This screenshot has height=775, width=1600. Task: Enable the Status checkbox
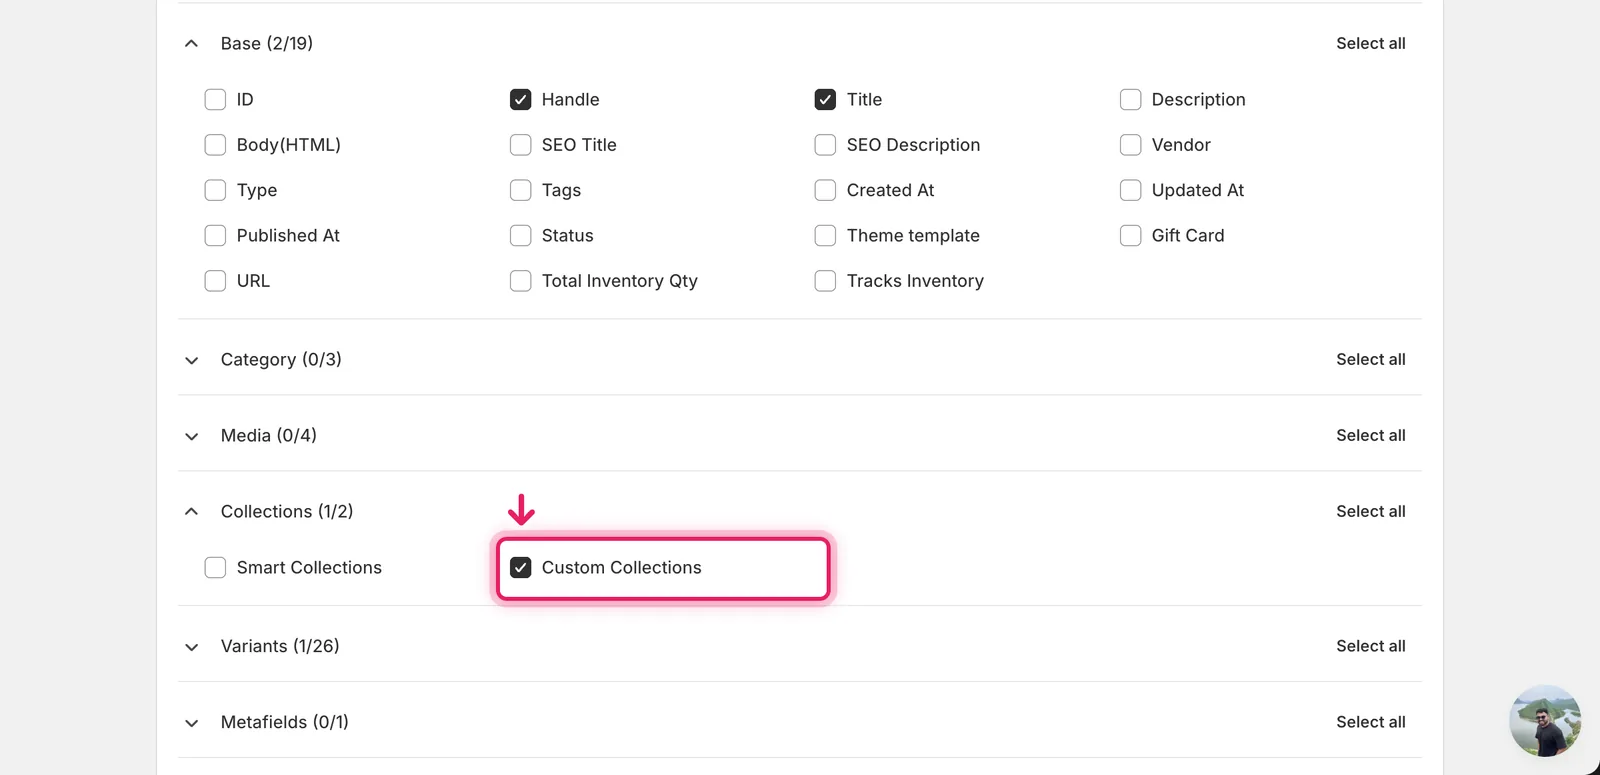[520, 236]
